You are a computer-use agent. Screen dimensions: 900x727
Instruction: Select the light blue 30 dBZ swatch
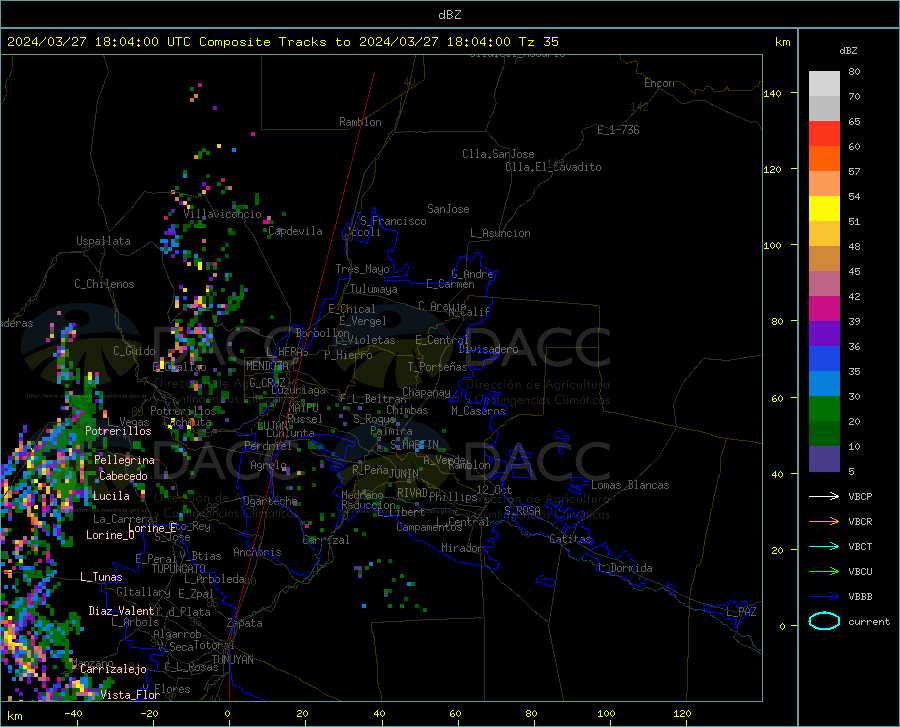(x=824, y=384)
